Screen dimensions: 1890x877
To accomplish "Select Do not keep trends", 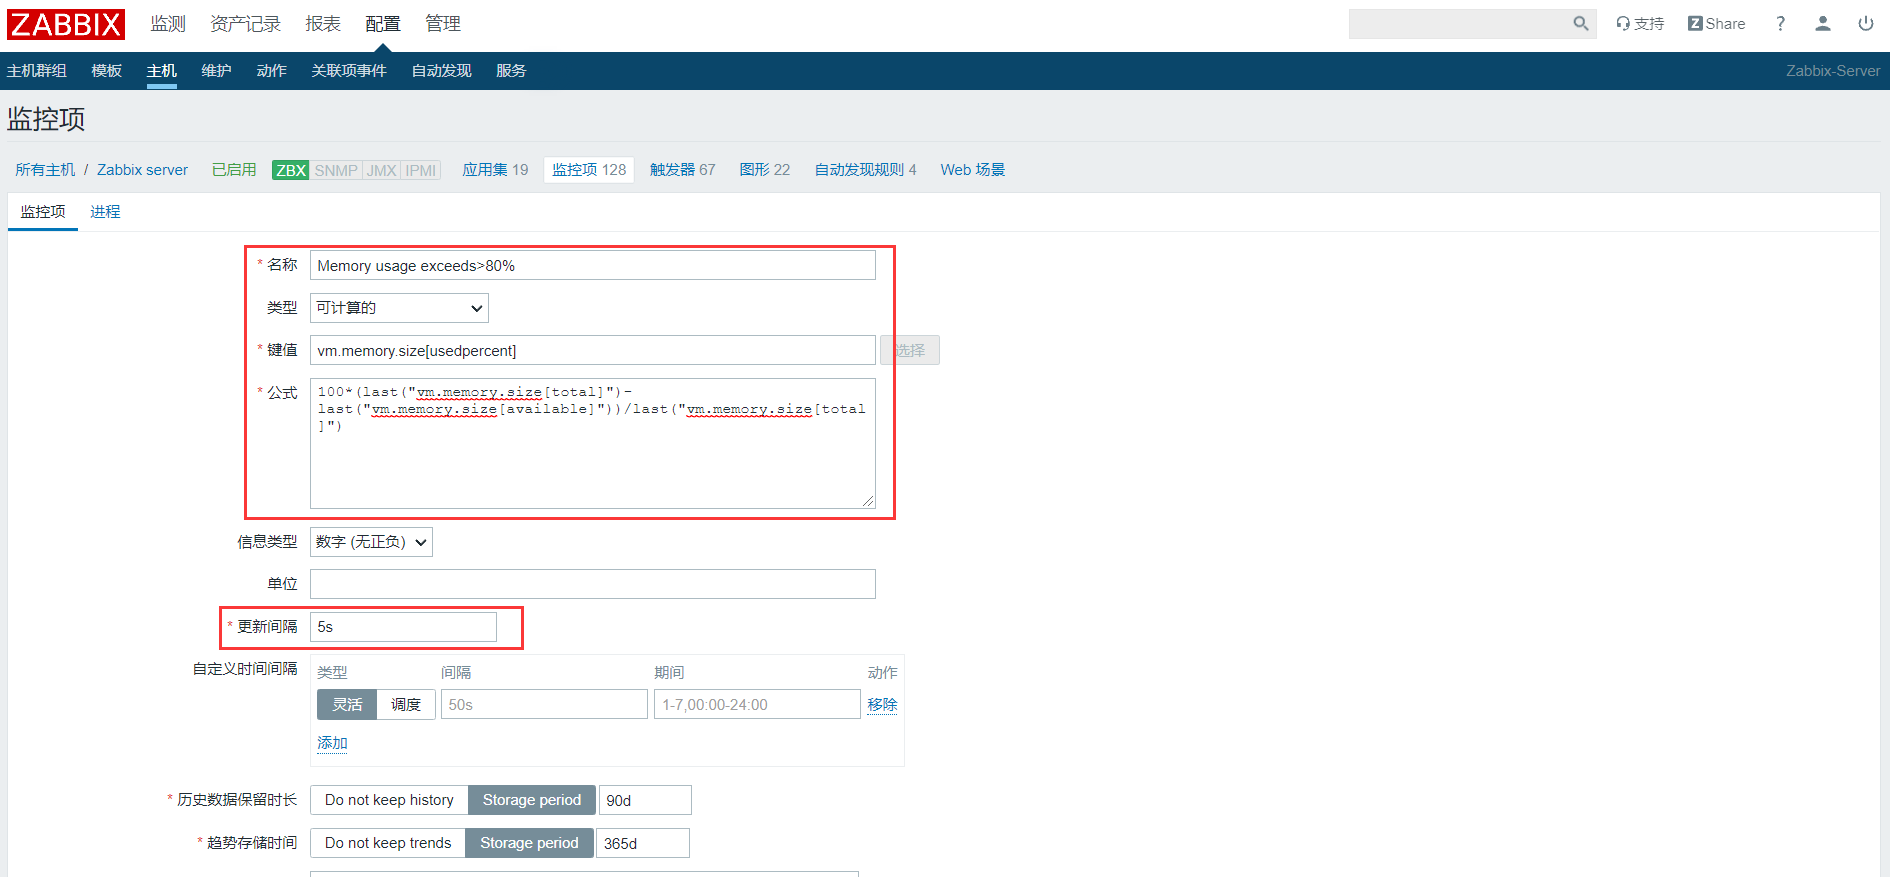I will tap(388, 843).
